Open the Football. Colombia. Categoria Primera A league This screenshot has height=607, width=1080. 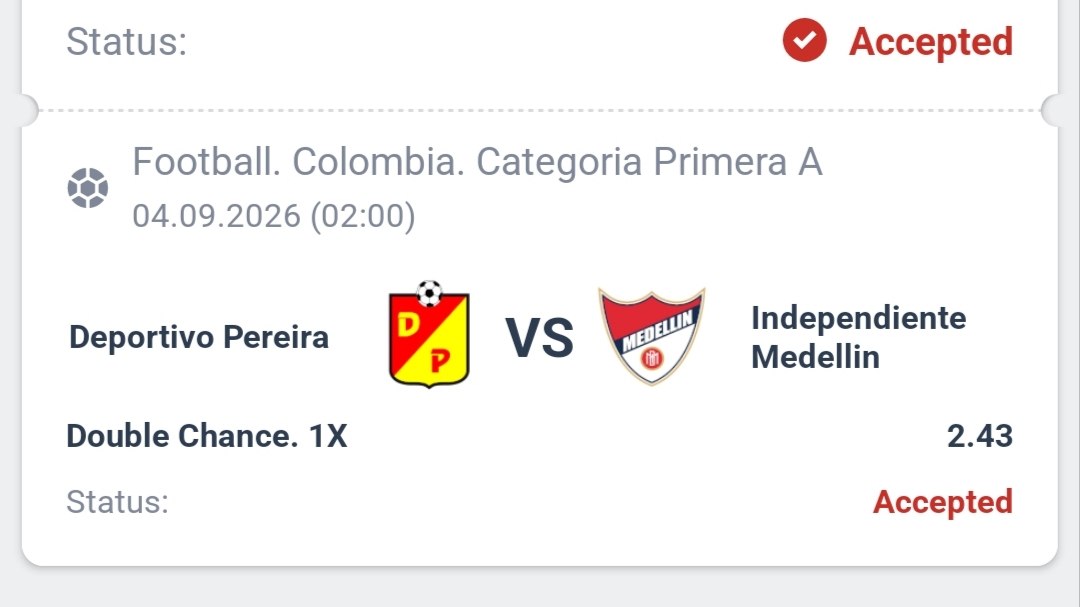[x=477, y=162]
